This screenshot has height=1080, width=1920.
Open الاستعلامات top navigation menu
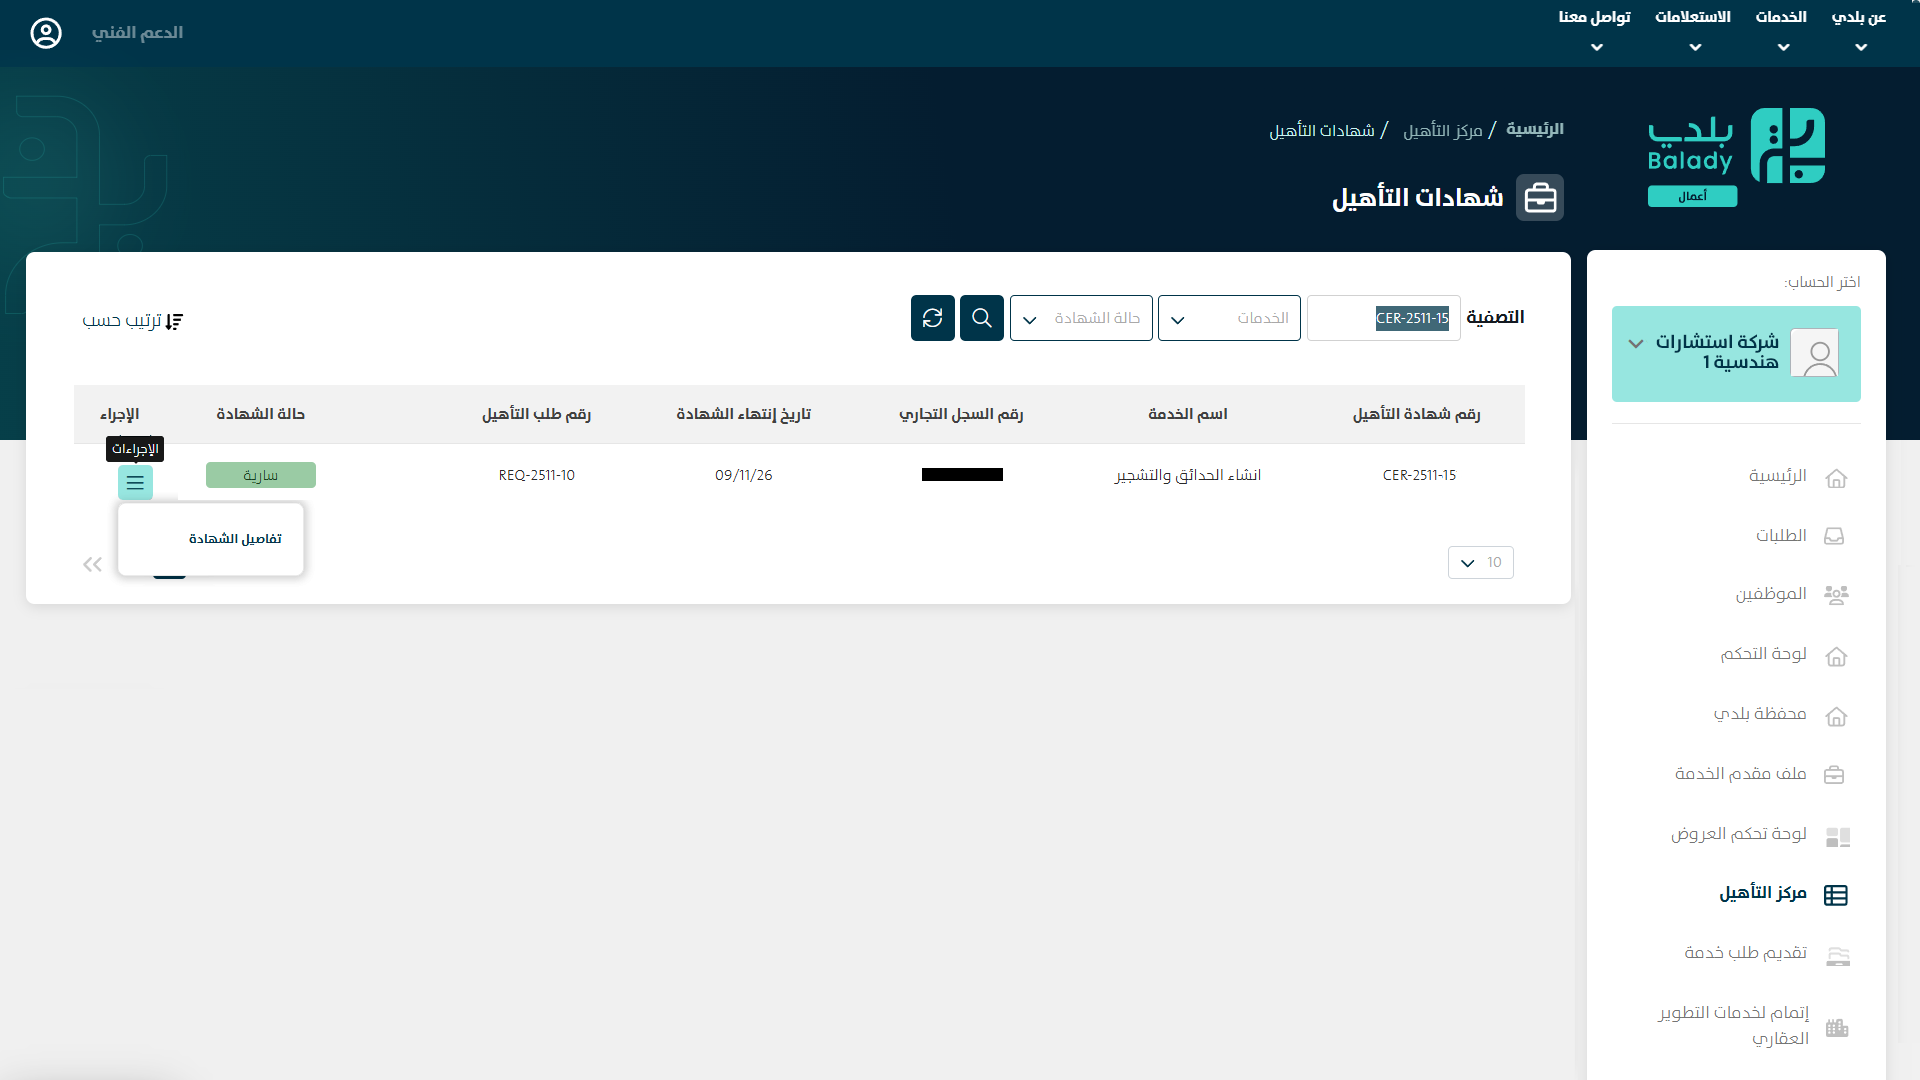pos(1692,30)
